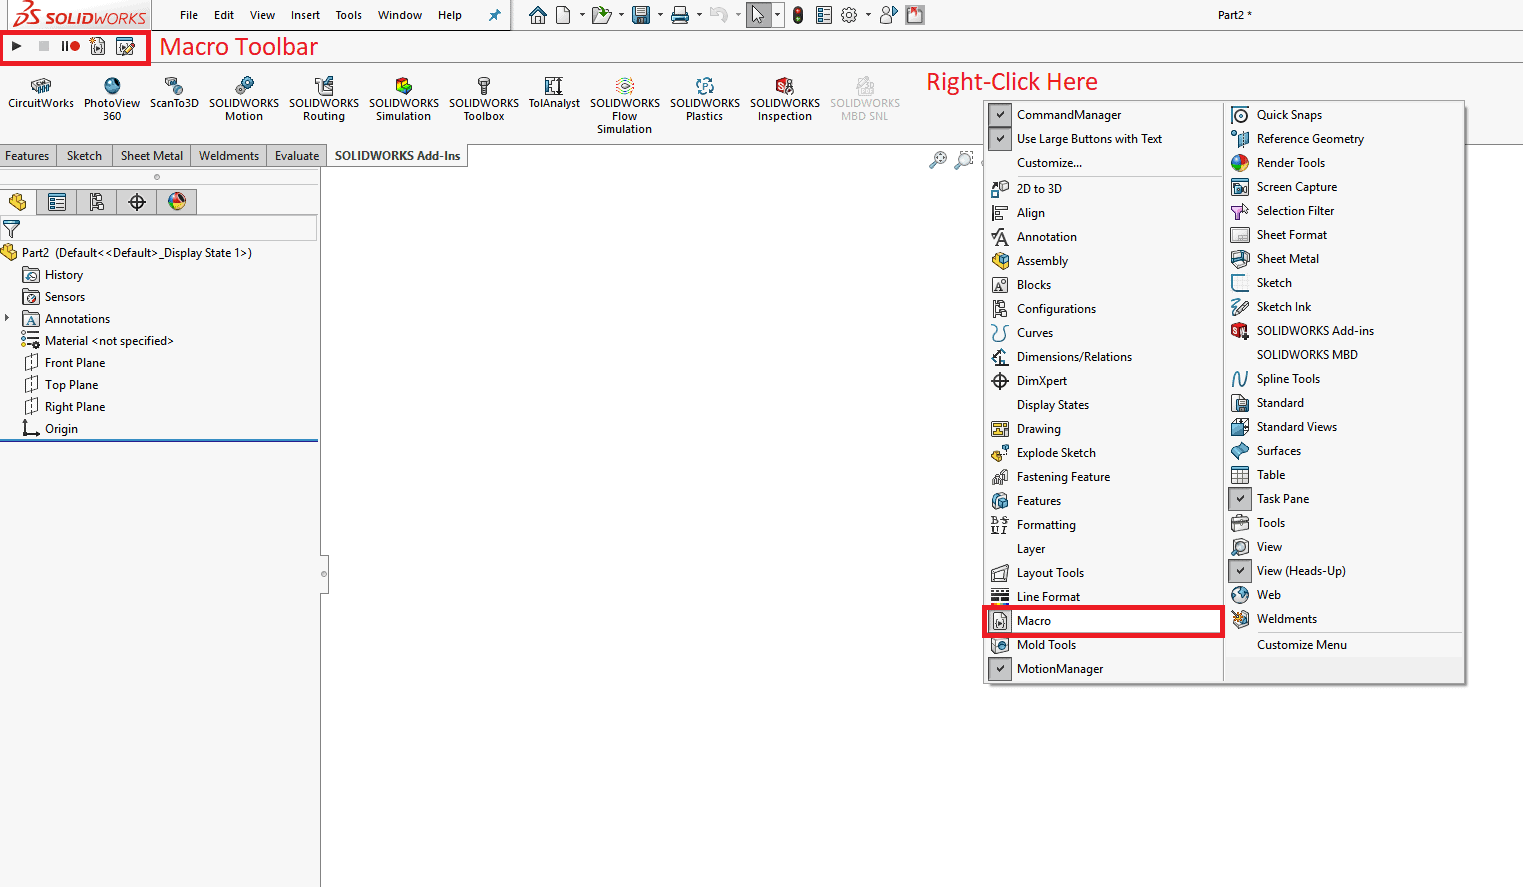Click the panel collapse handle on left panel edge
Screen dimensions: 1523x887
pos(324,574)
